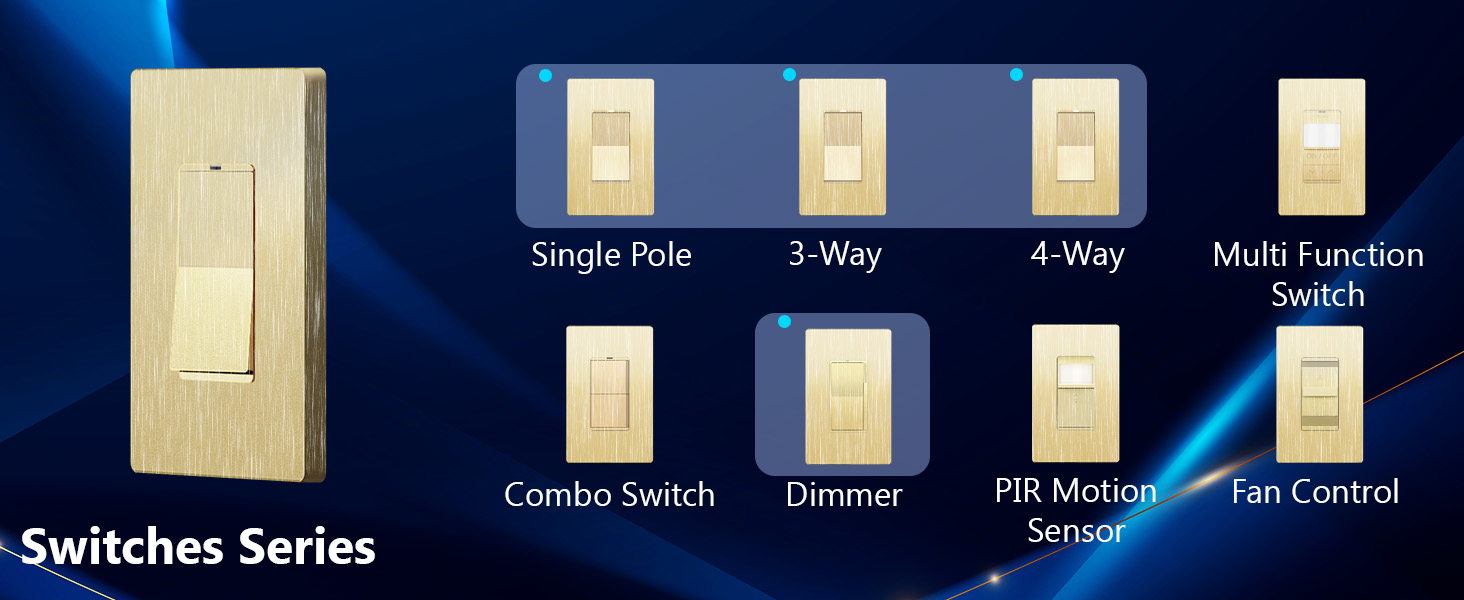
Task: Select the Dimmer switch thumbnail
Action: pyautogui.click(x=848, y=397)
